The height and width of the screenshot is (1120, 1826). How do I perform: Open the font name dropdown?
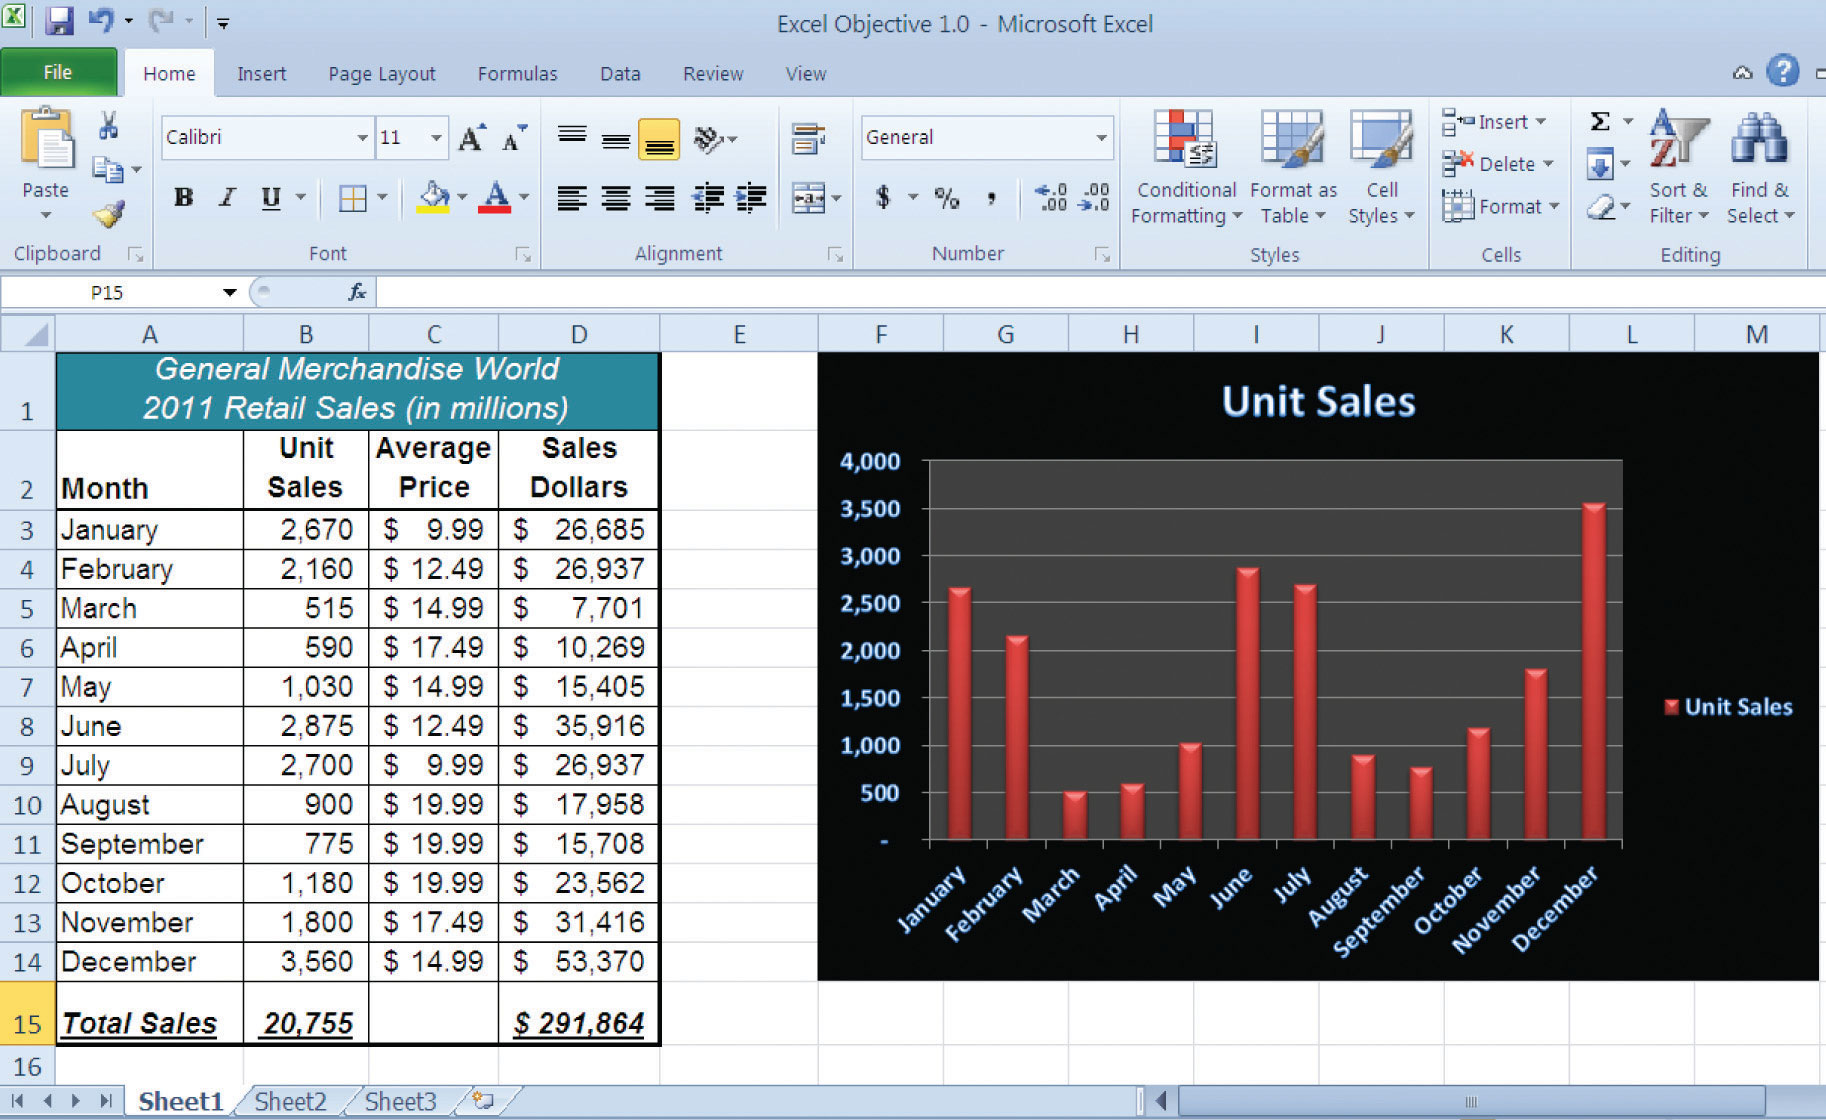pos(362,138)
